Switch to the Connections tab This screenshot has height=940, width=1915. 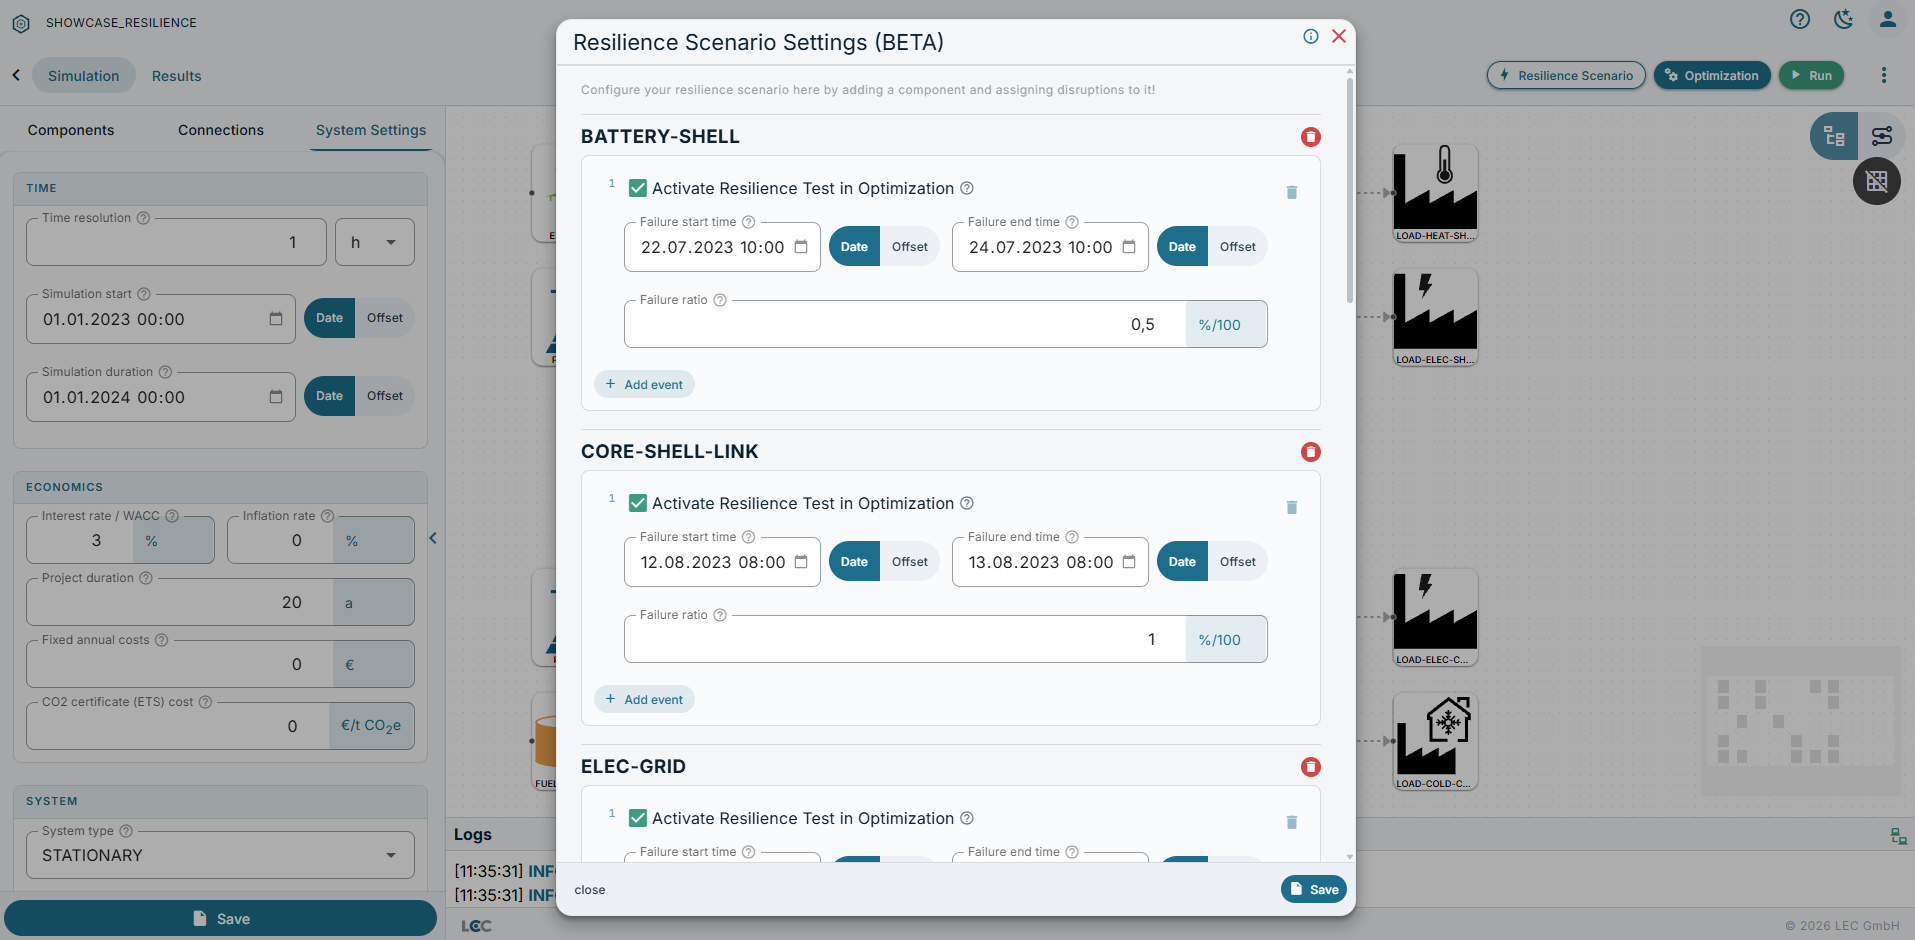click(x=221, y=130)
